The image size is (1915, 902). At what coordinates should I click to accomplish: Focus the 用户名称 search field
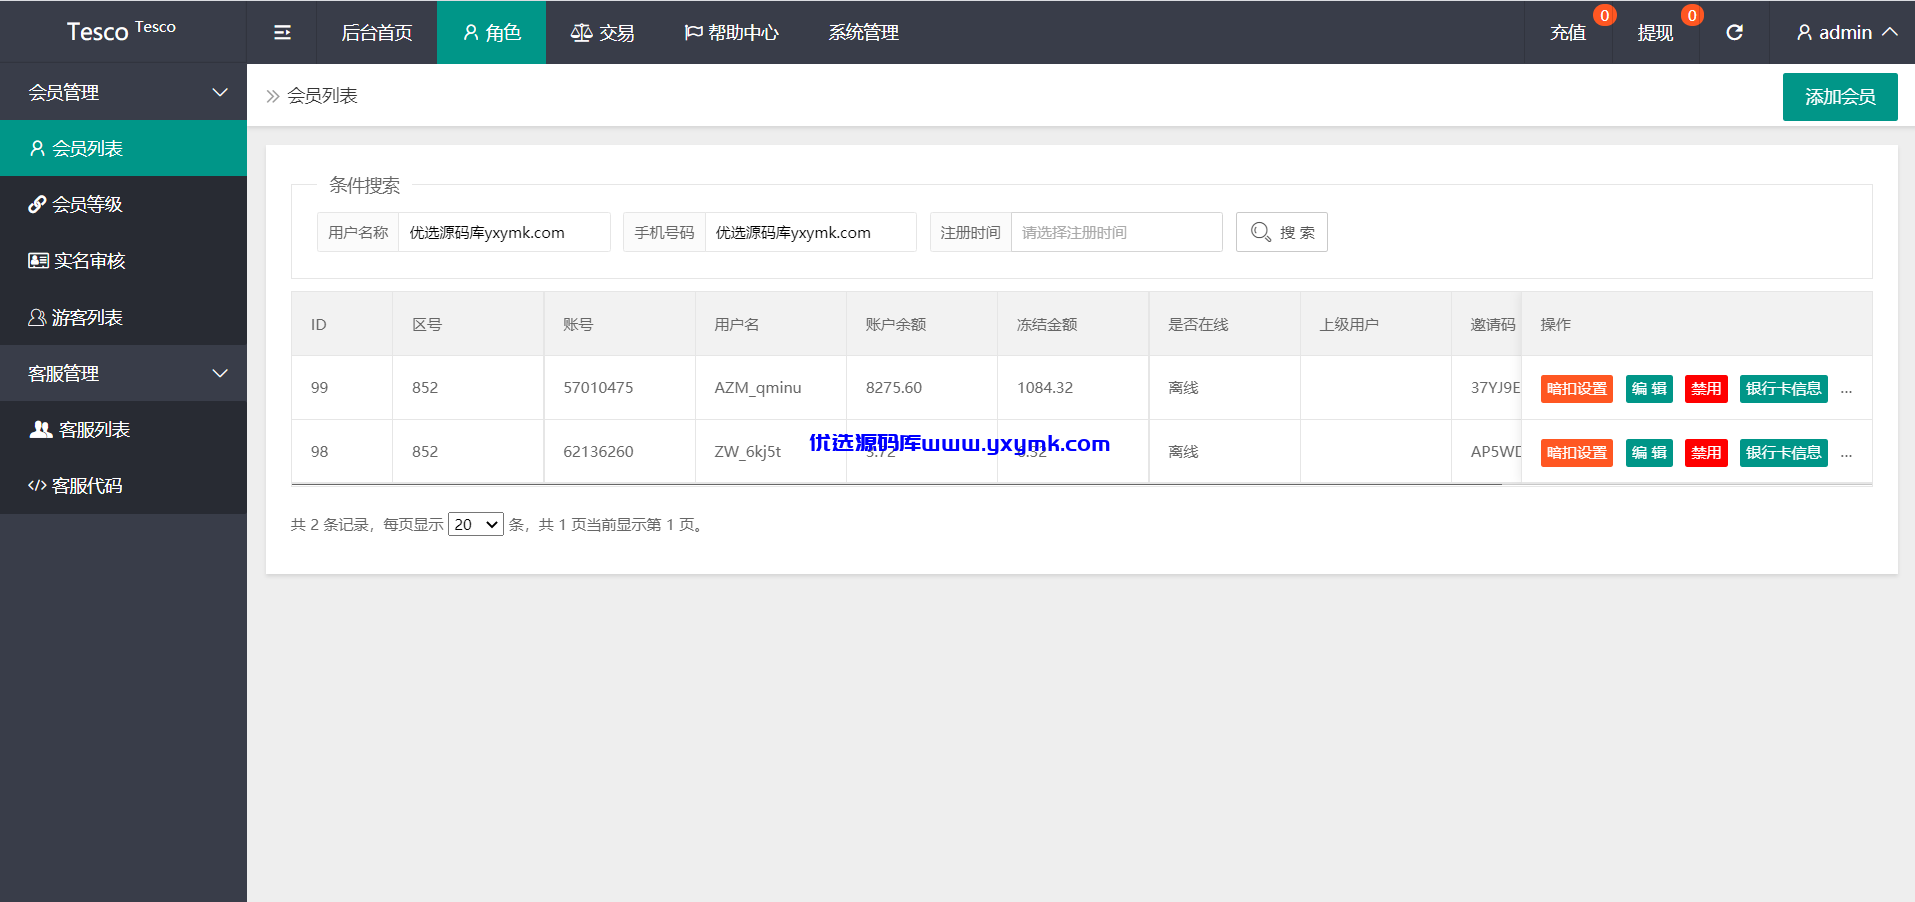click(x=504, y=232)
